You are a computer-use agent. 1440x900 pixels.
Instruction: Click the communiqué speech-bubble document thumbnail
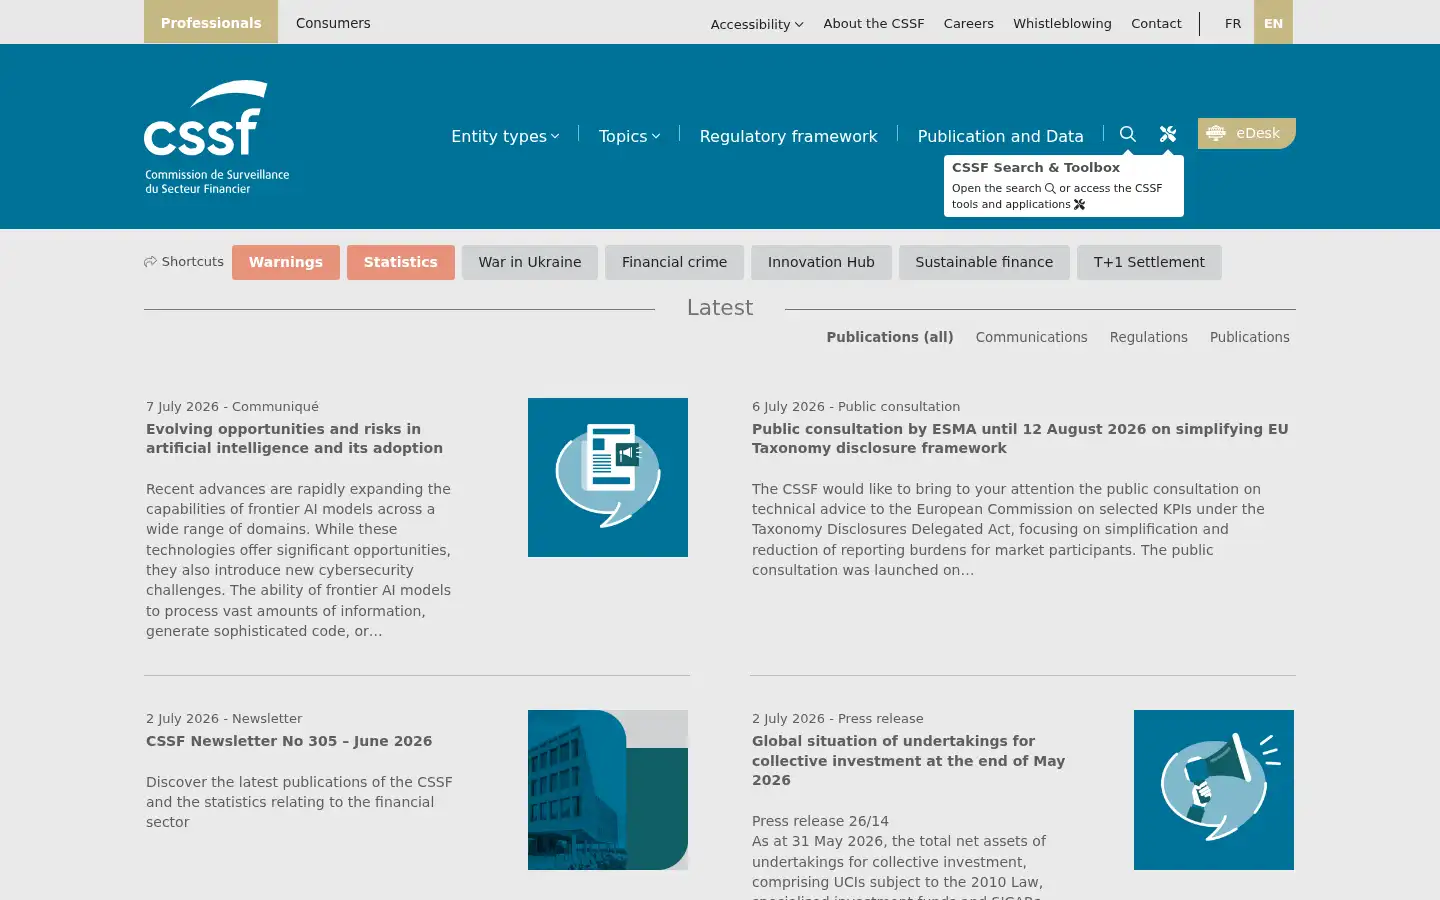(x=608, y=477)
